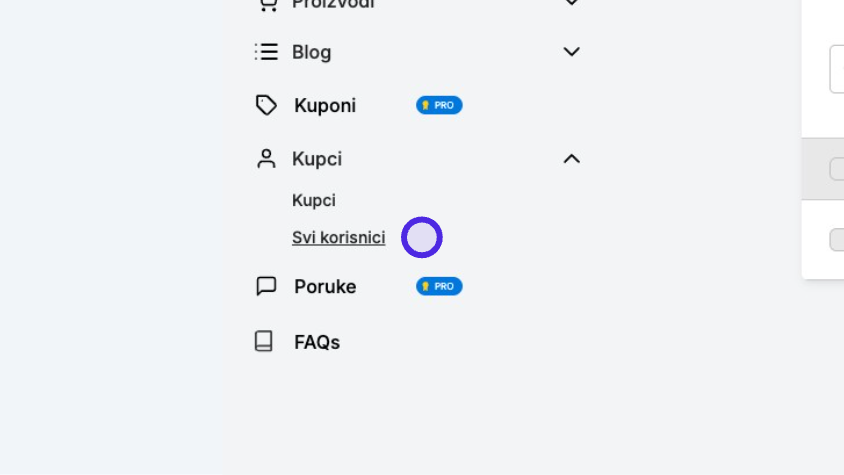
Task: Open the Svi korisnici link
Action: click(339, 238)
